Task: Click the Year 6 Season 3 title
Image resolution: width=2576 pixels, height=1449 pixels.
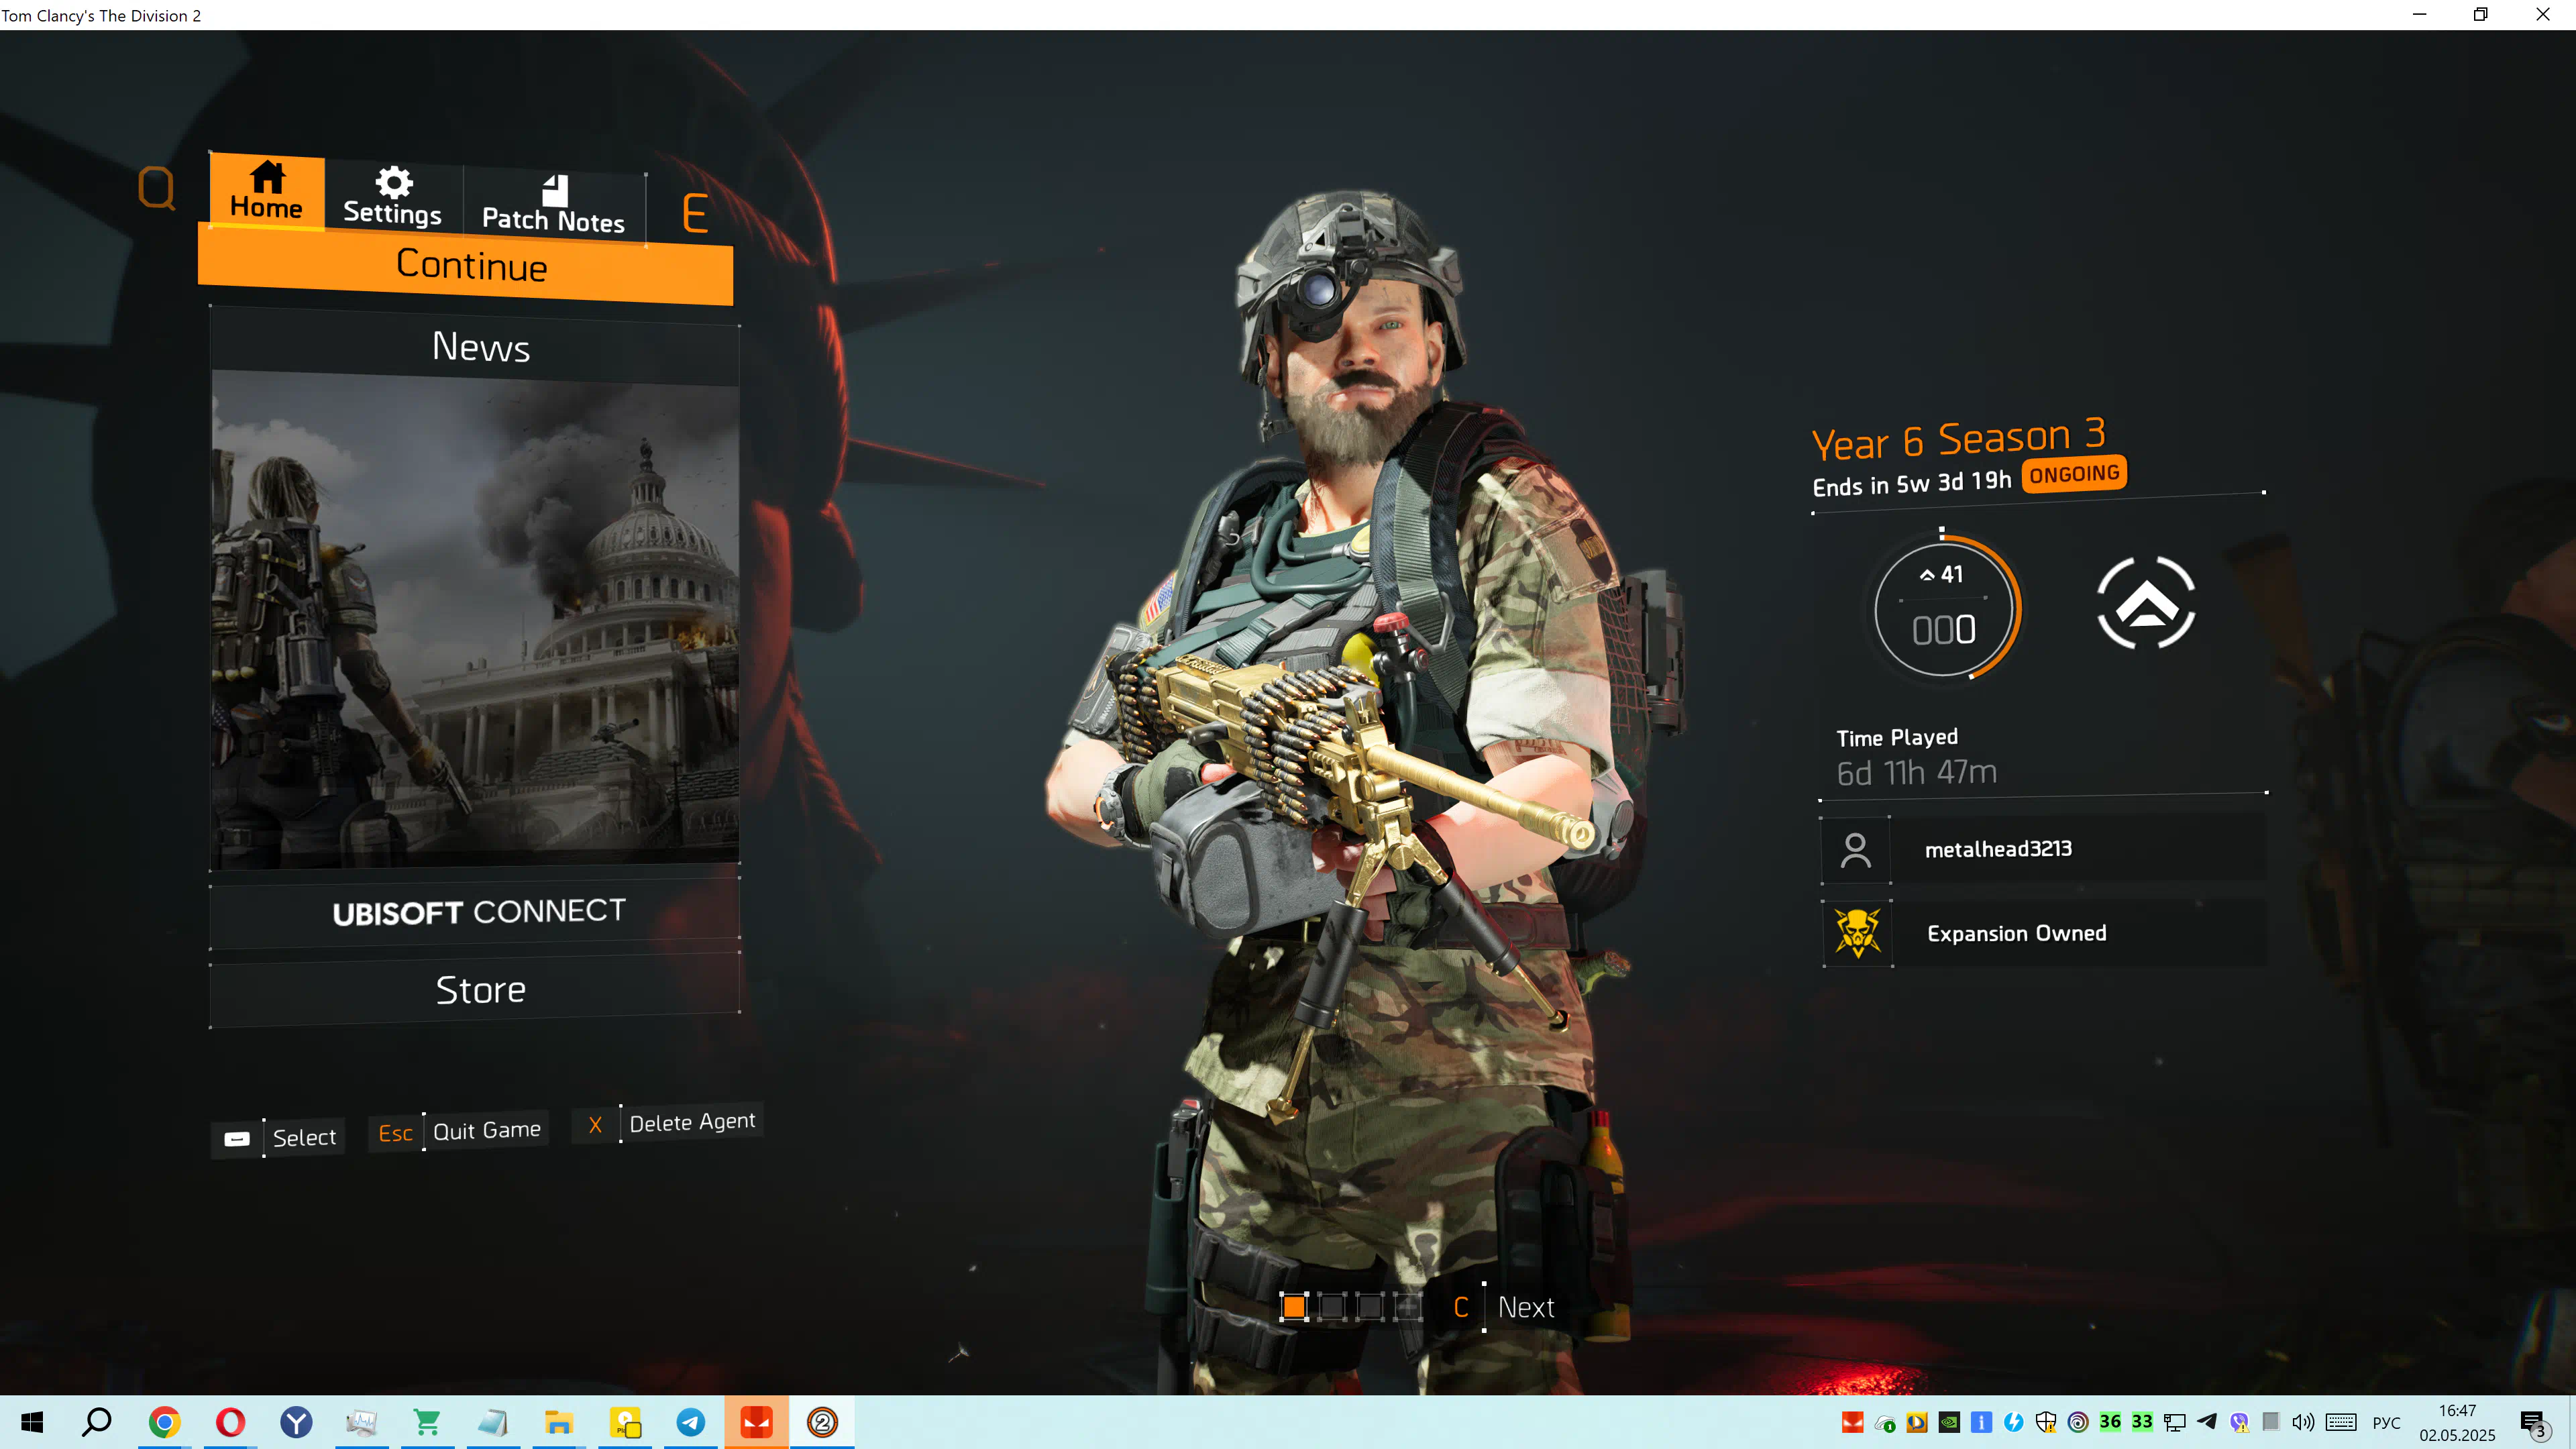Action: coord(1959,440)
